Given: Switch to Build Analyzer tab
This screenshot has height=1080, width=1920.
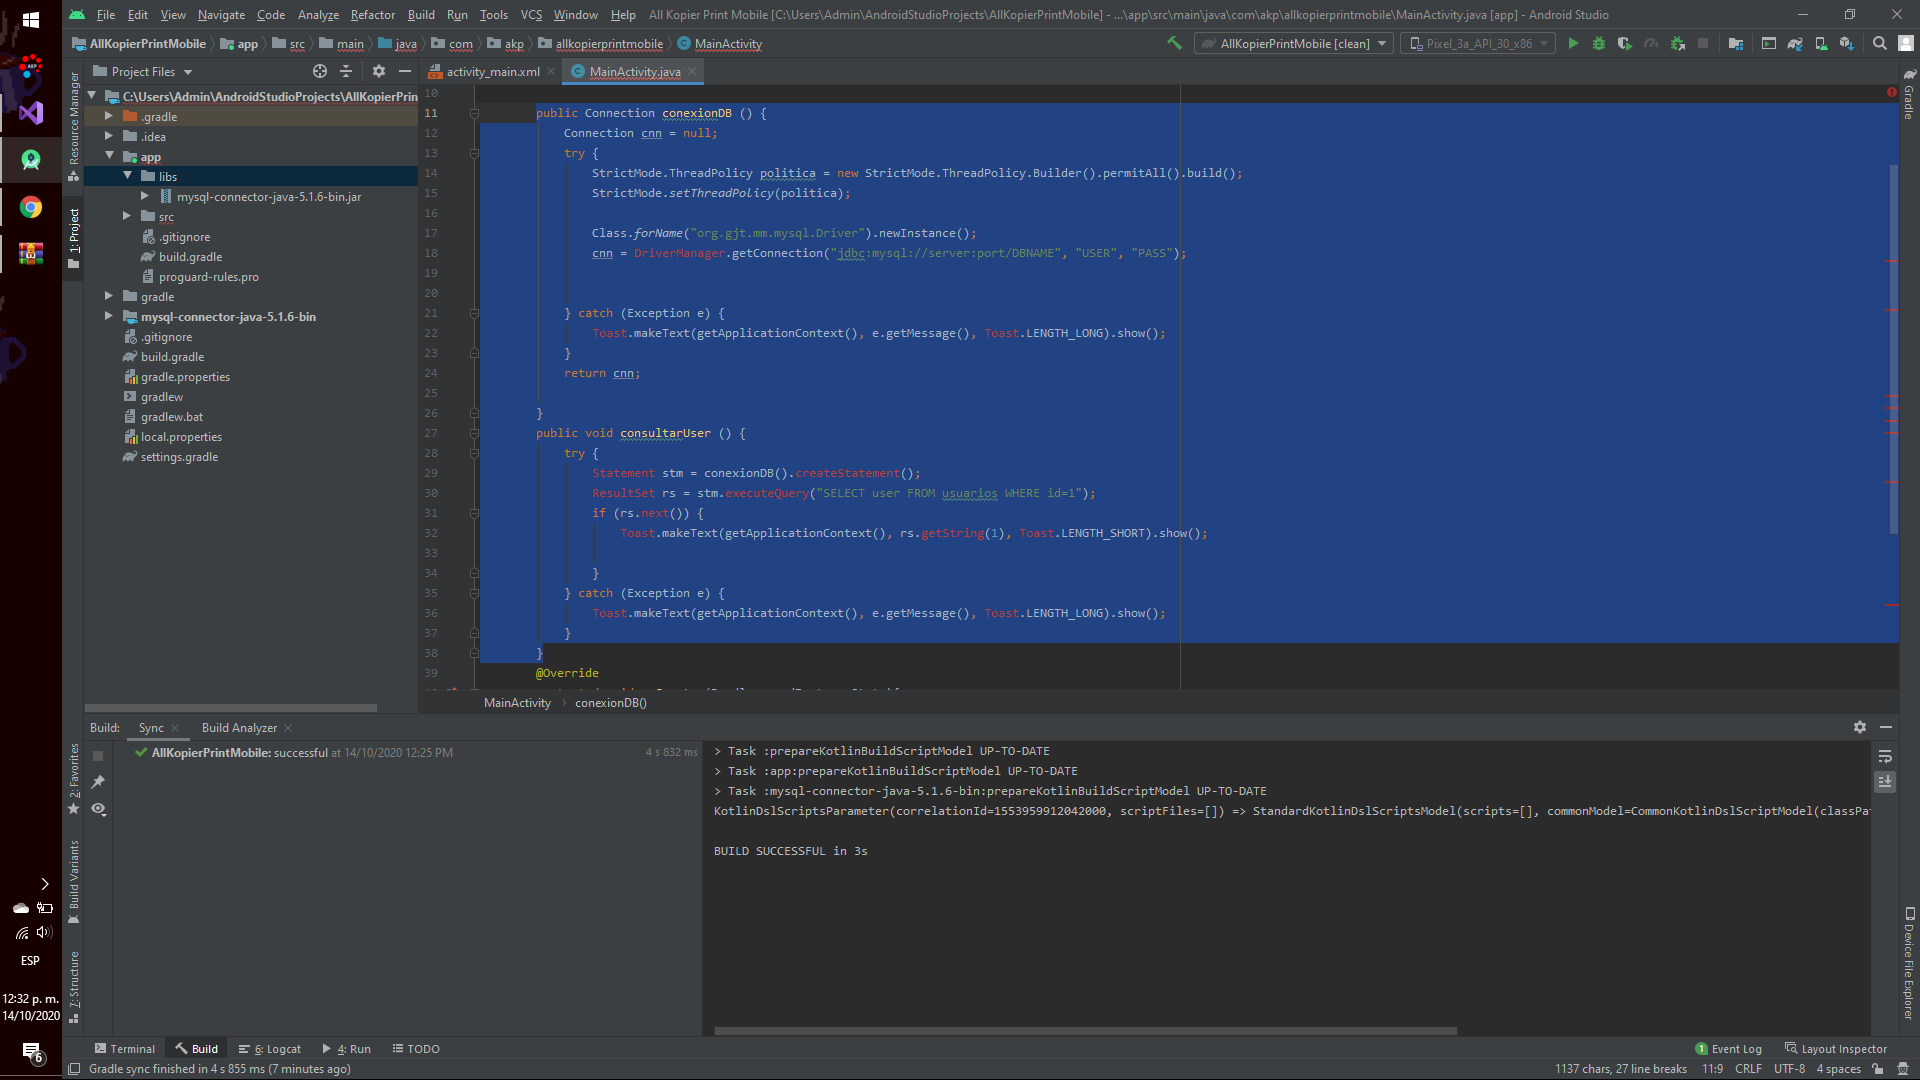Looking at the screenshot, I should (x=239, y=727).
